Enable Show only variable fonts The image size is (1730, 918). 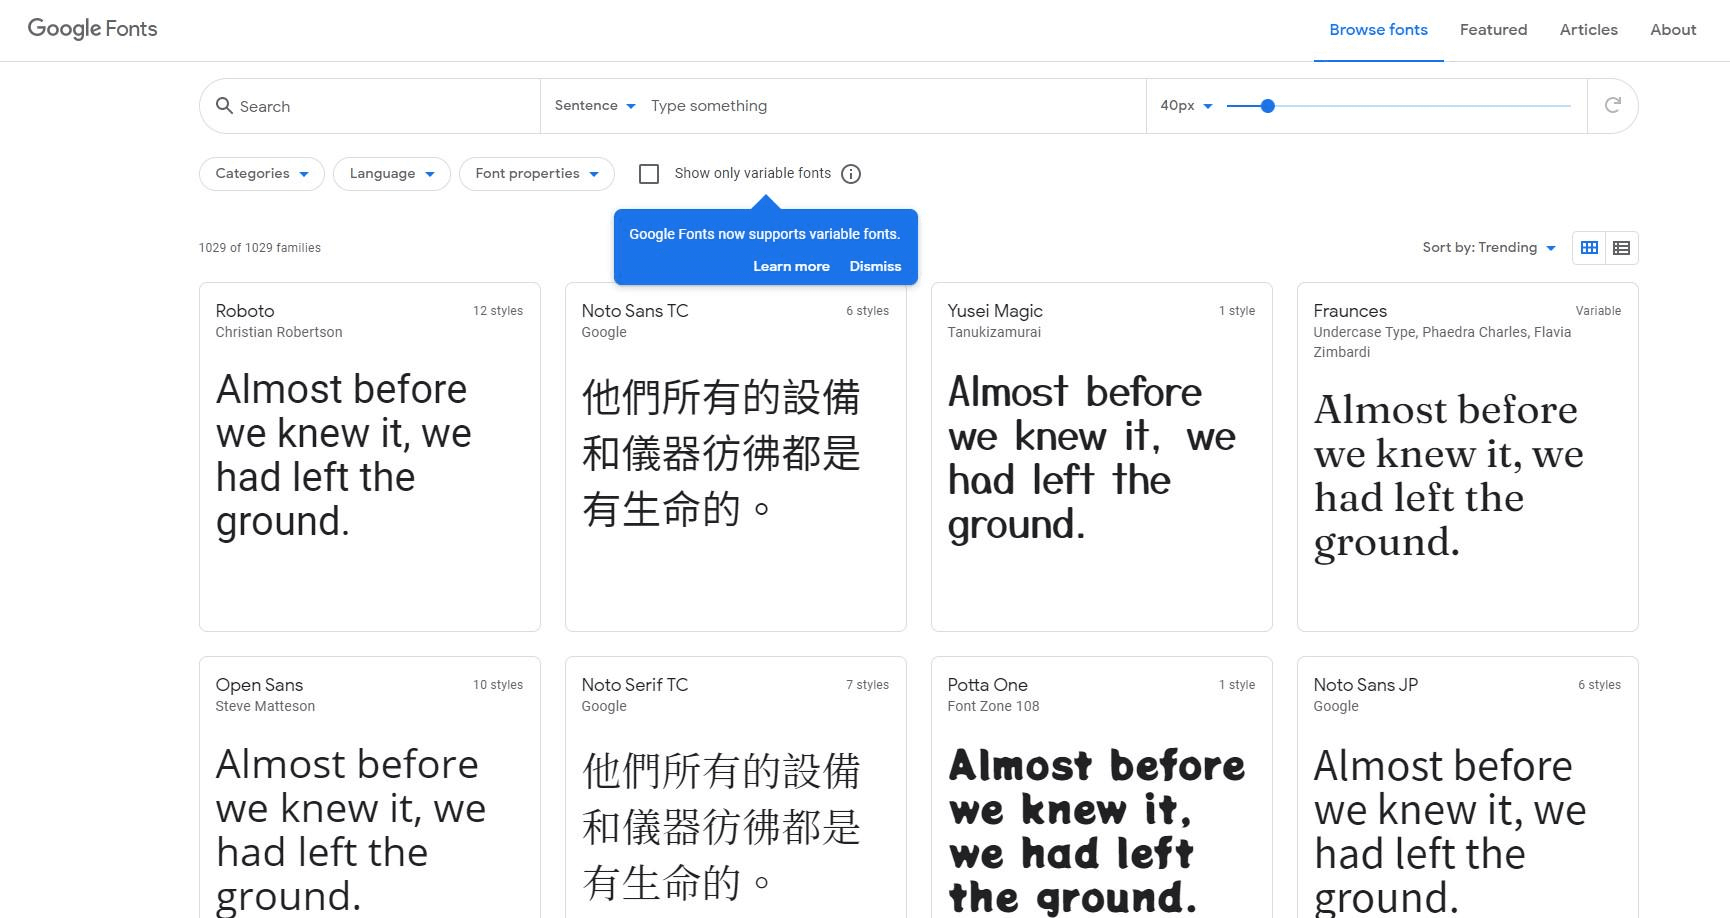649,173
